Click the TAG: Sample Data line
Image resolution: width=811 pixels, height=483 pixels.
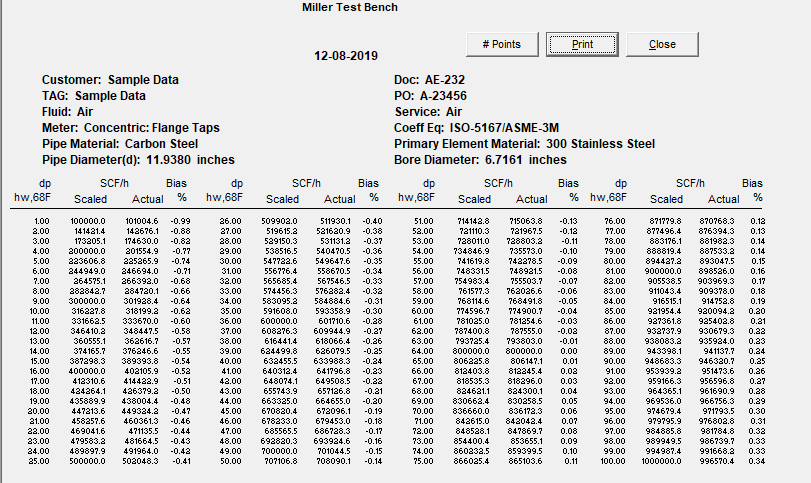pyautogui.click(x=100, y=96)
